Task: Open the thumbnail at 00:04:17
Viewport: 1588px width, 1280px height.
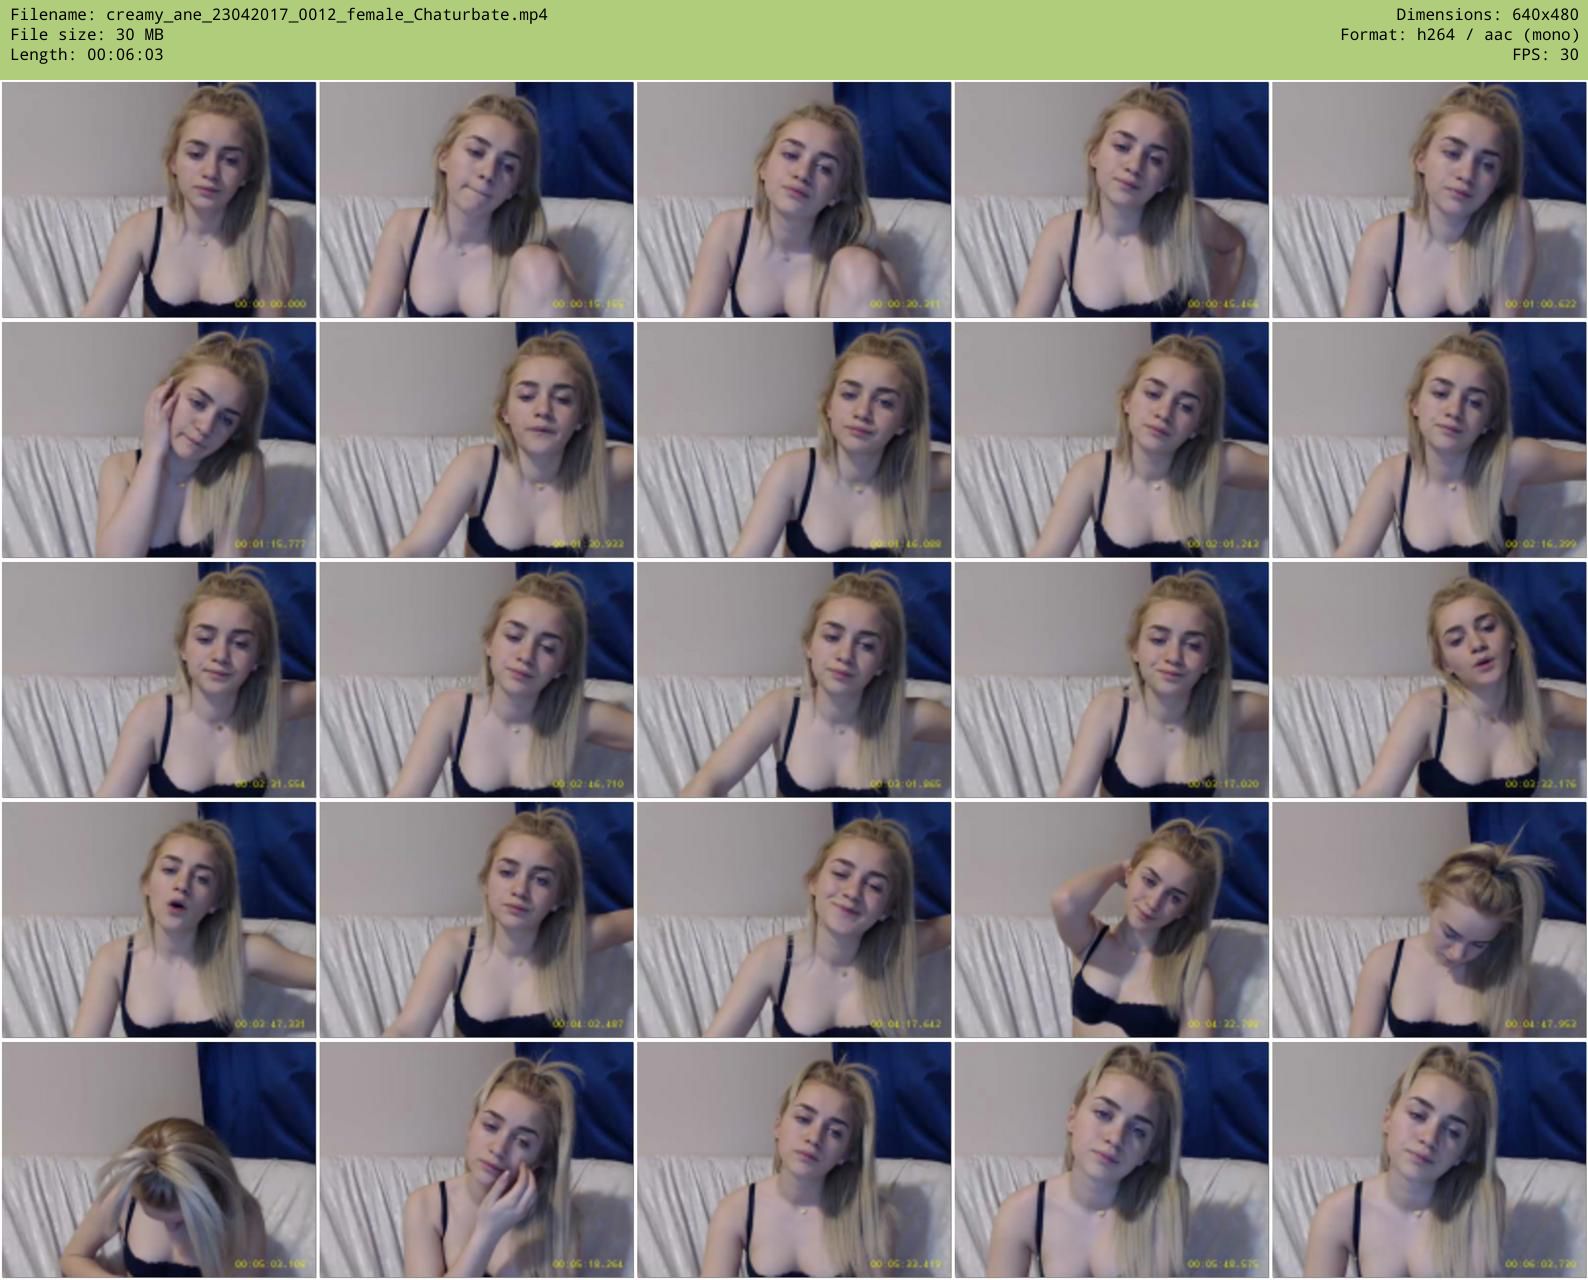Action: [x=794, y=920]
